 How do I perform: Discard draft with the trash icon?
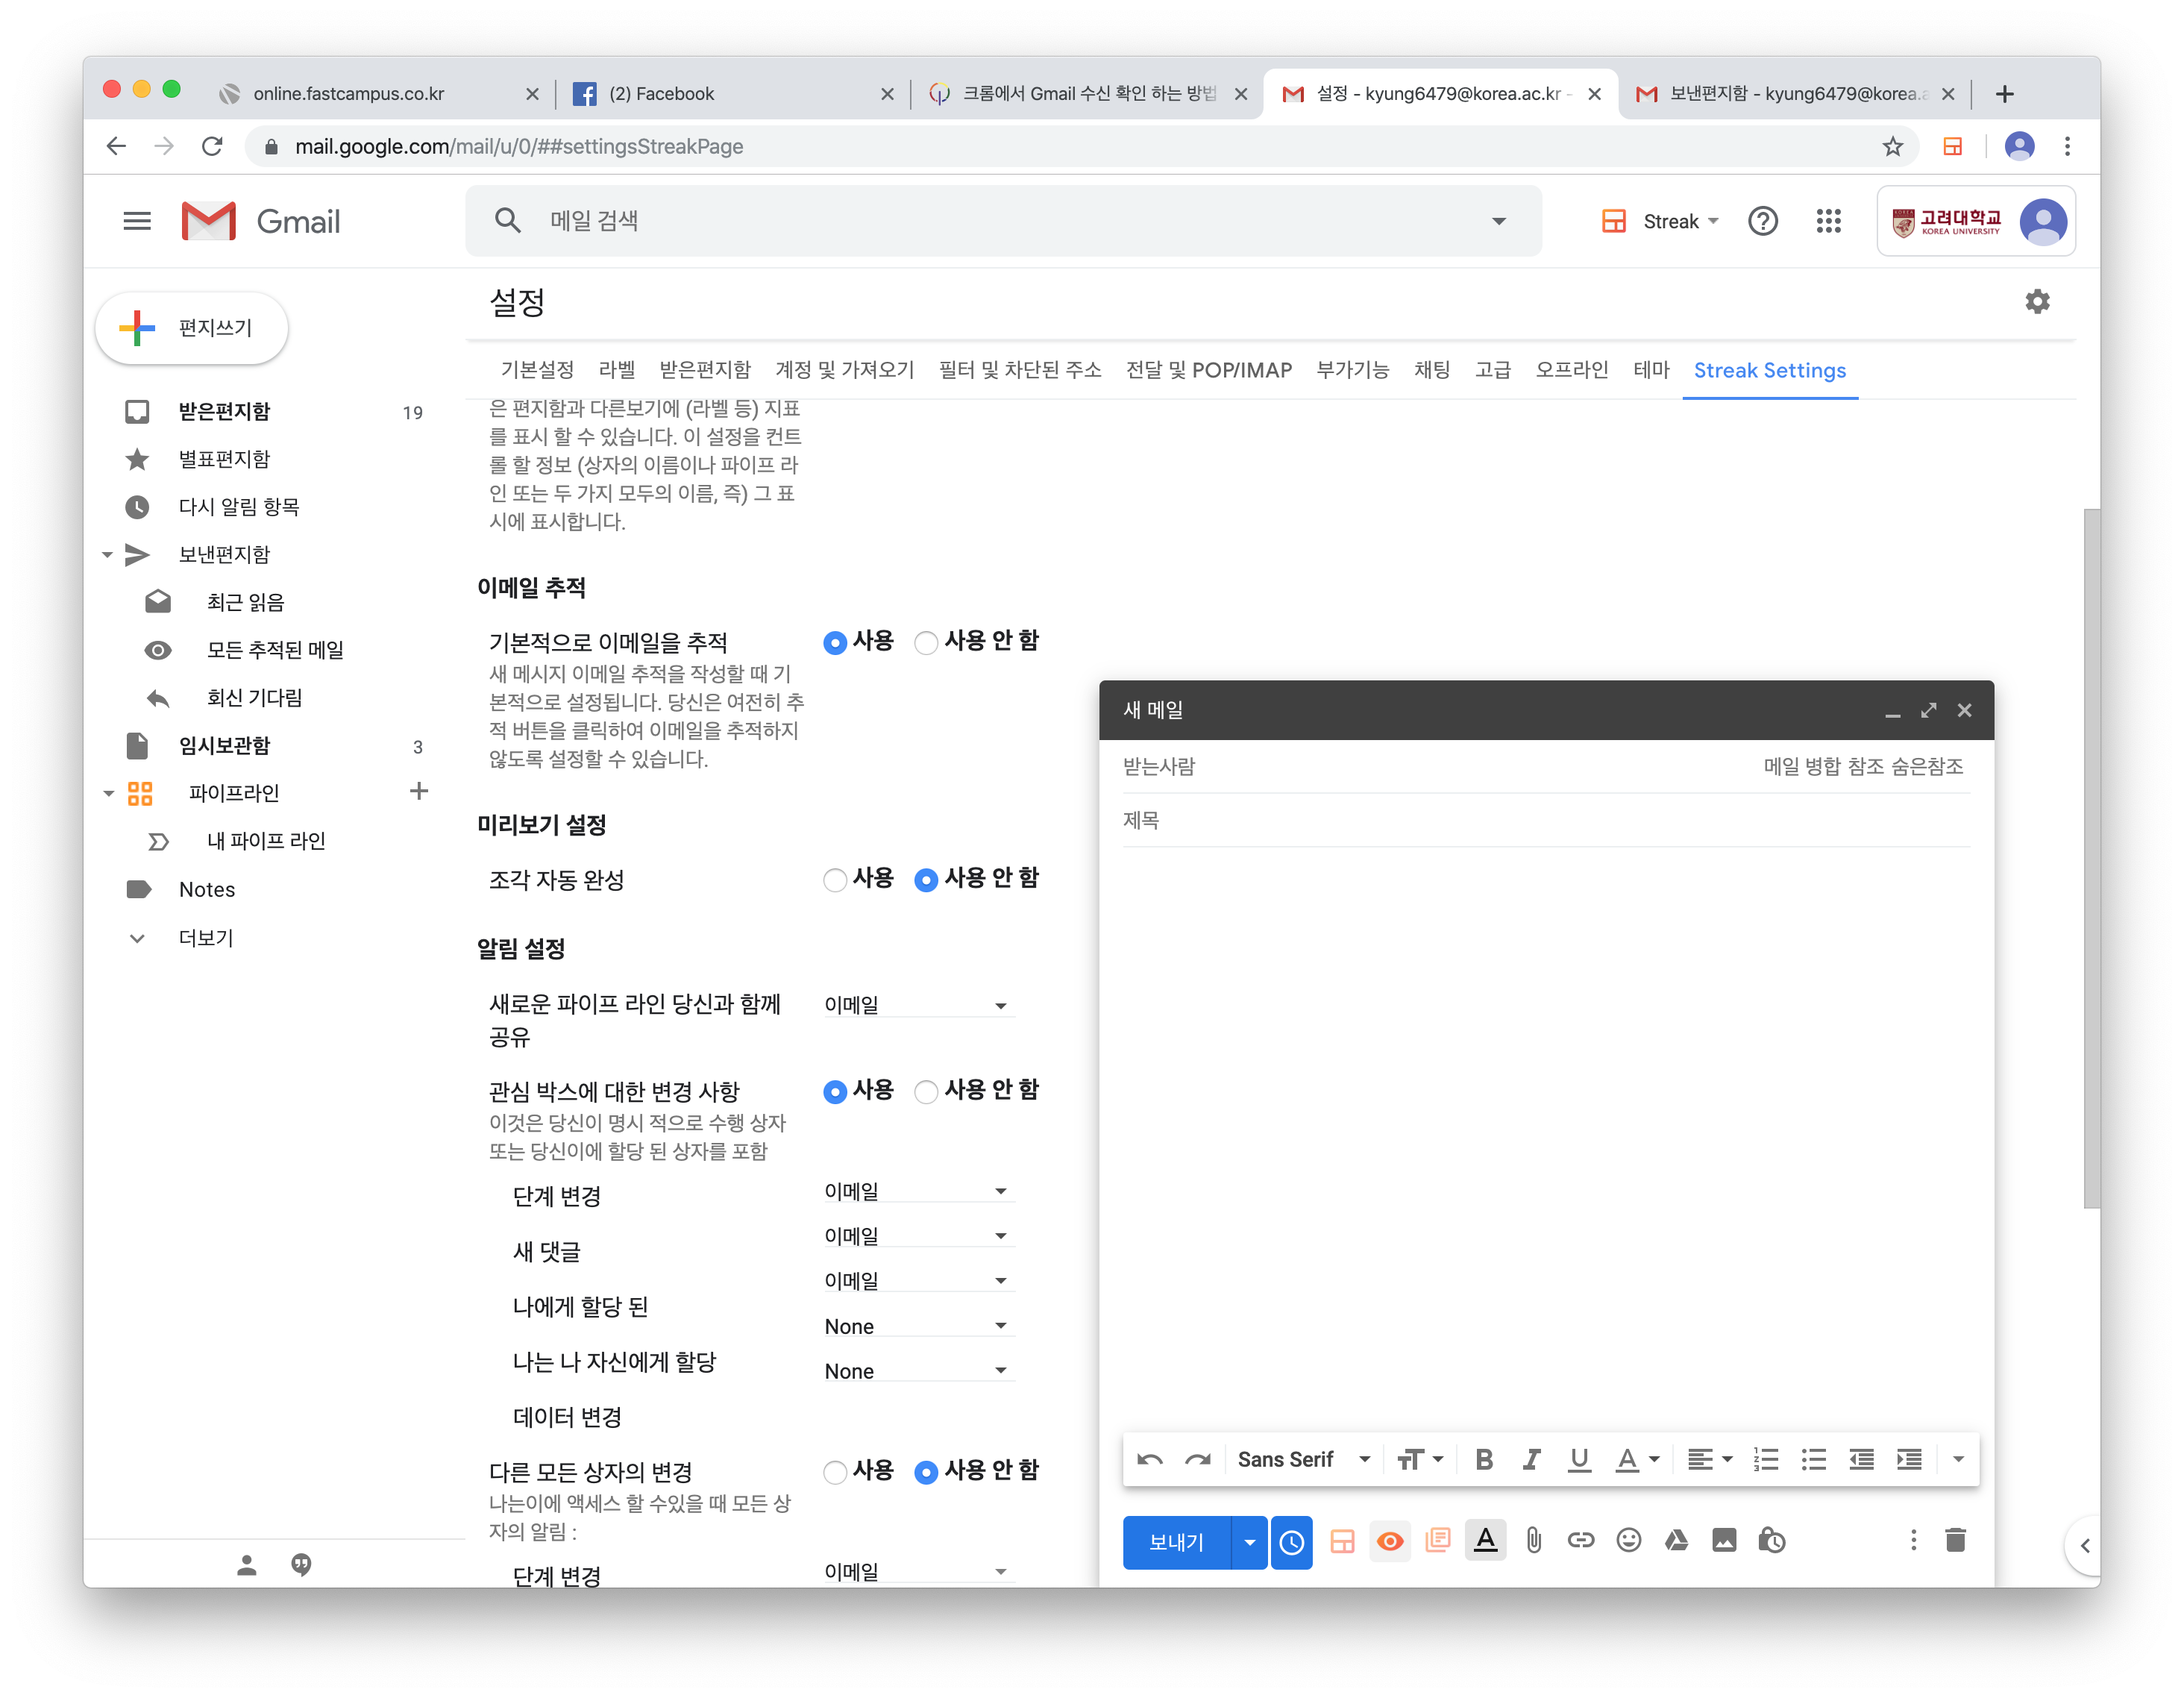point(1955,1541)
